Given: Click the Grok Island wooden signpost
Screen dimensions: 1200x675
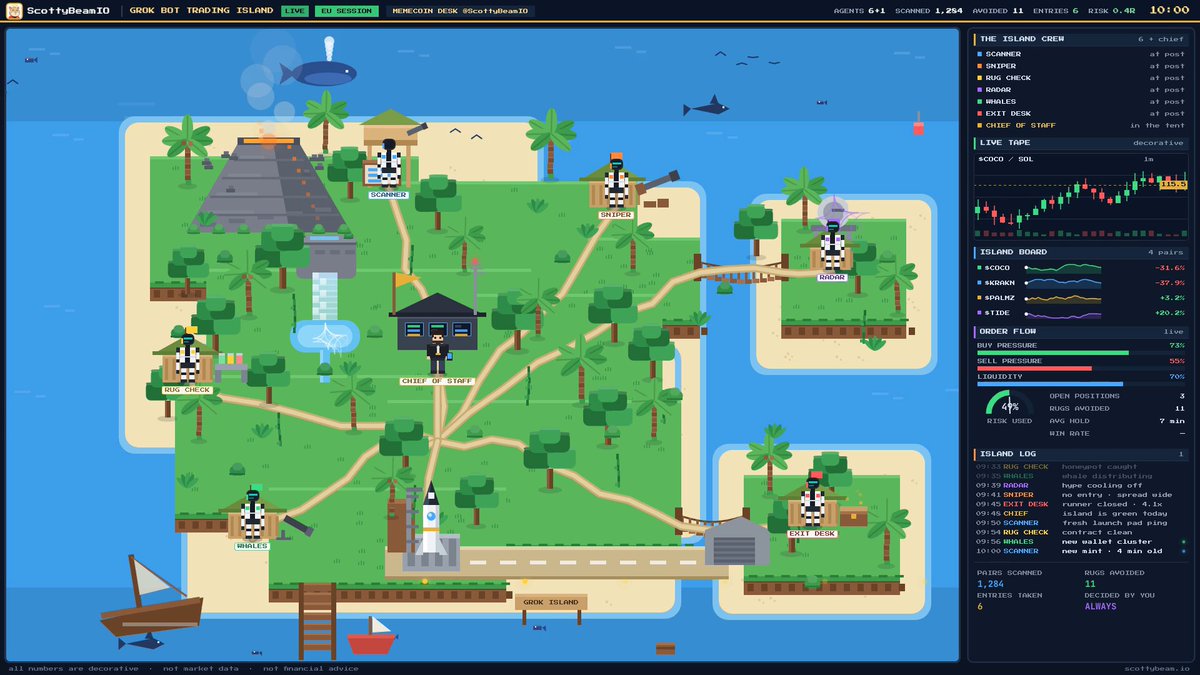Looking at the screenshot, I should [551, 606].
